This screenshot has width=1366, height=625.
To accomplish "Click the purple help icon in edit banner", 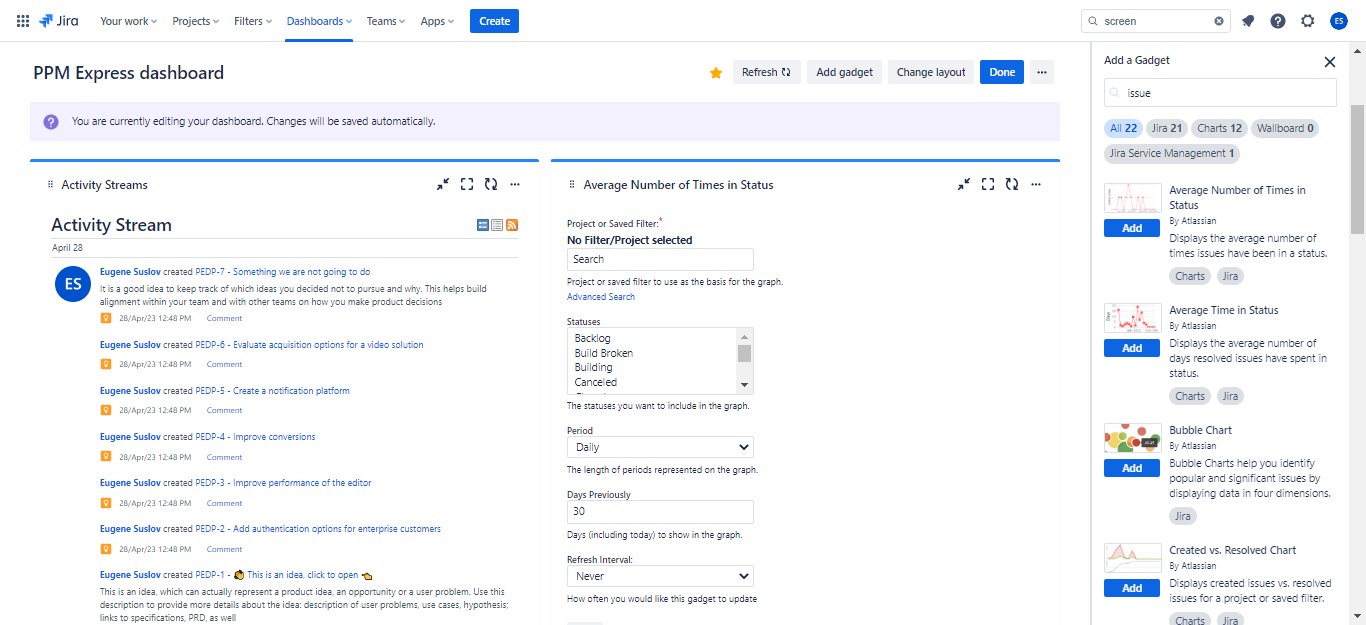I will click(x=51, y=121).
